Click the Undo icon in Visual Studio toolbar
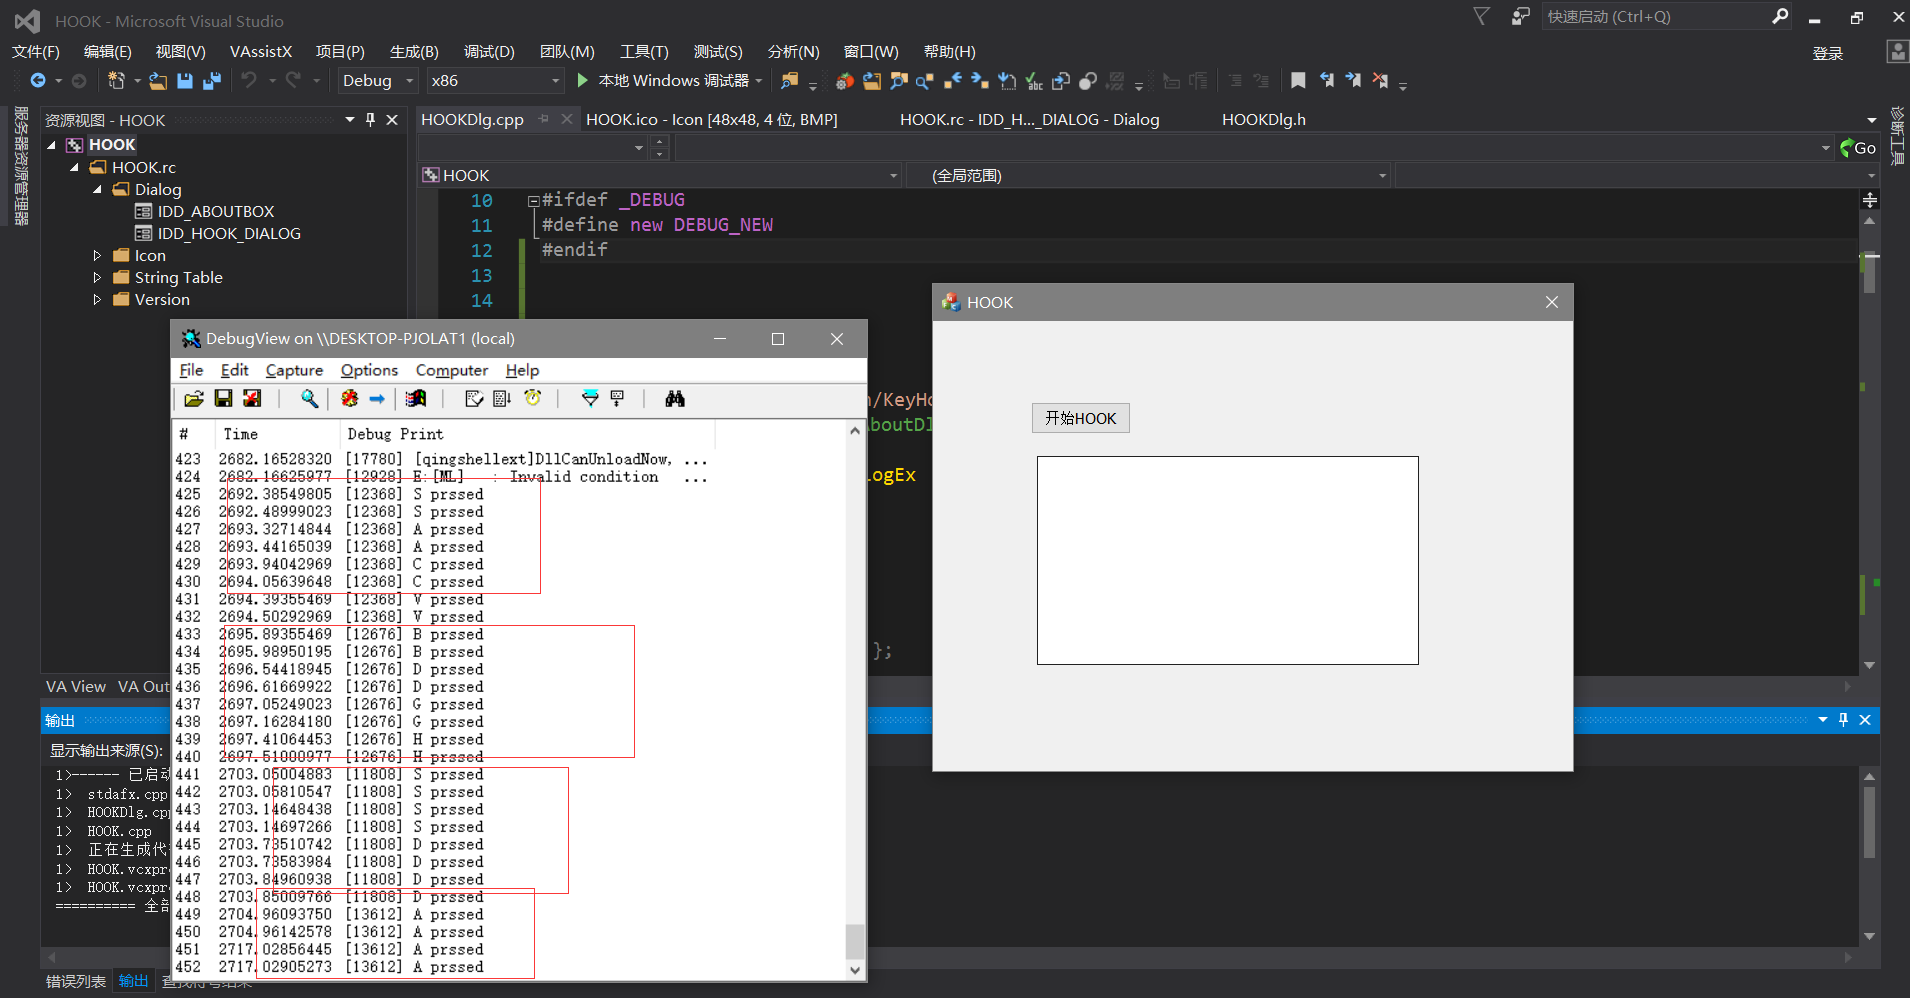This screenshot has width=1910, height=998. pyautogui.click(x=249, y=81)
